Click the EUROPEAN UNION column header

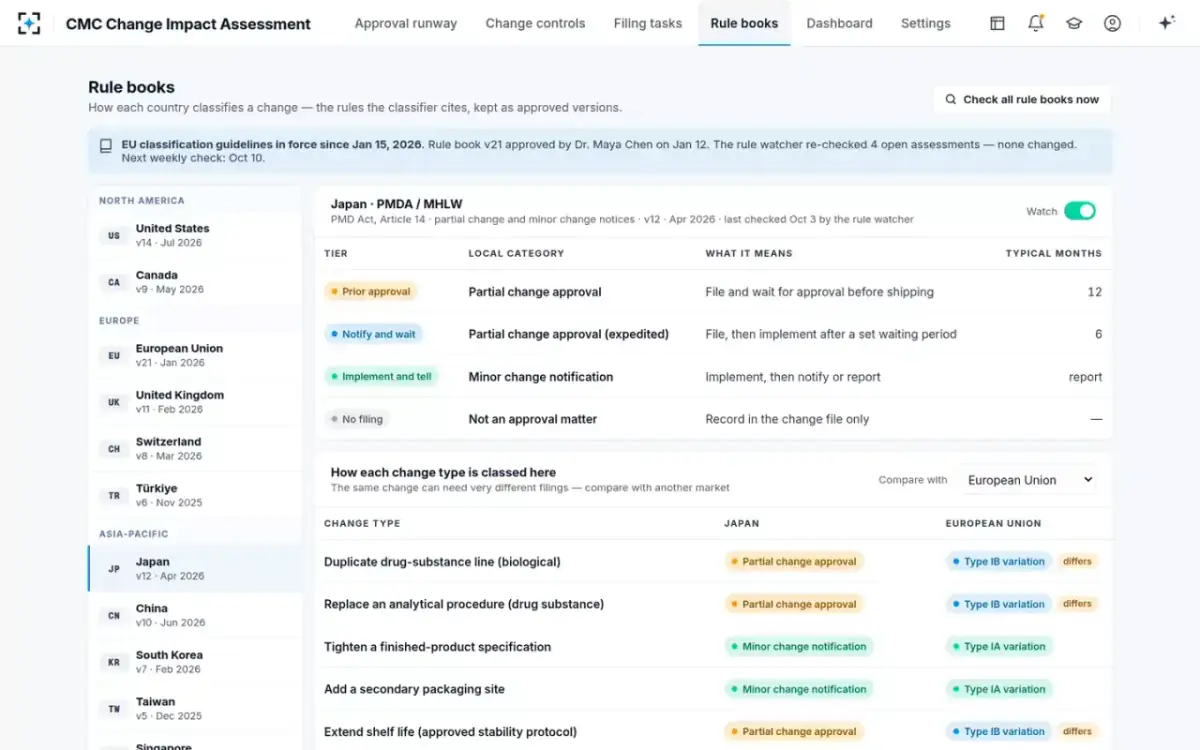tap(993, 524)
